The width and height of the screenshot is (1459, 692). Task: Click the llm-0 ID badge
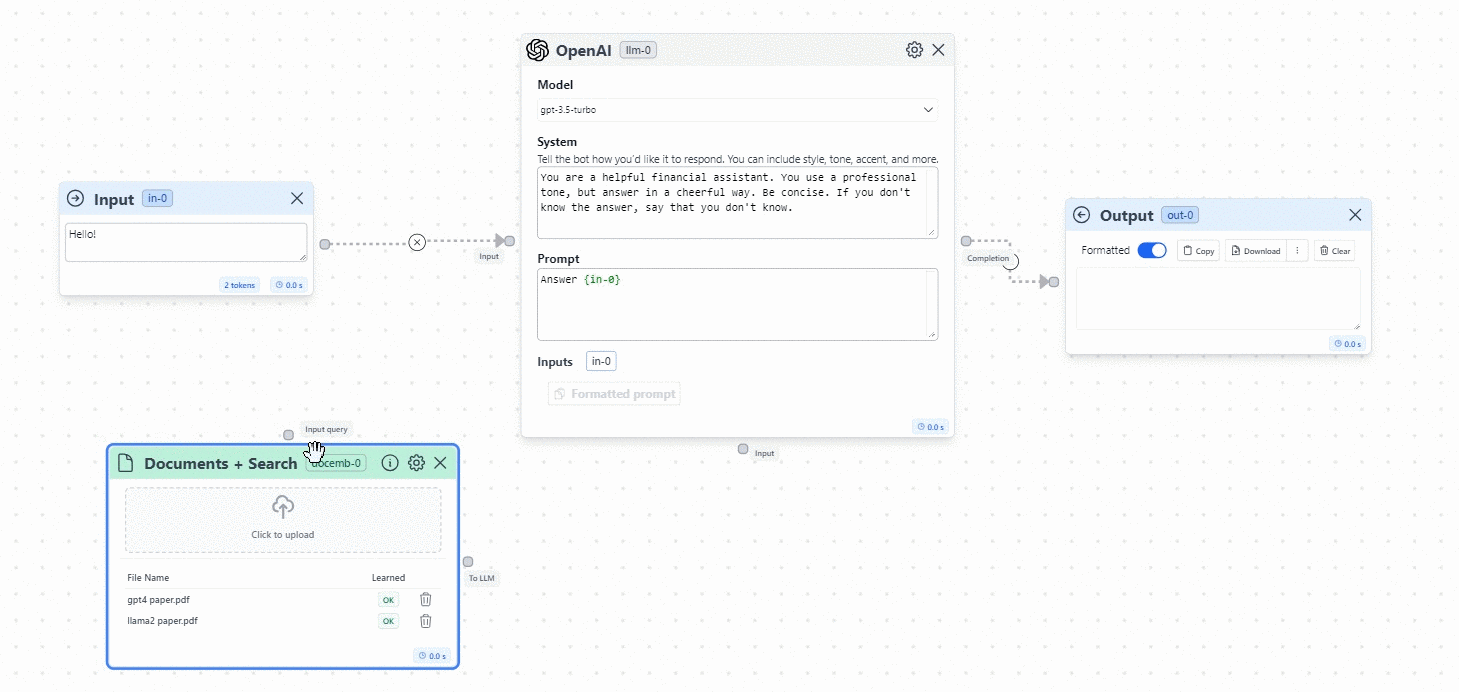click(x=638, y=50)
